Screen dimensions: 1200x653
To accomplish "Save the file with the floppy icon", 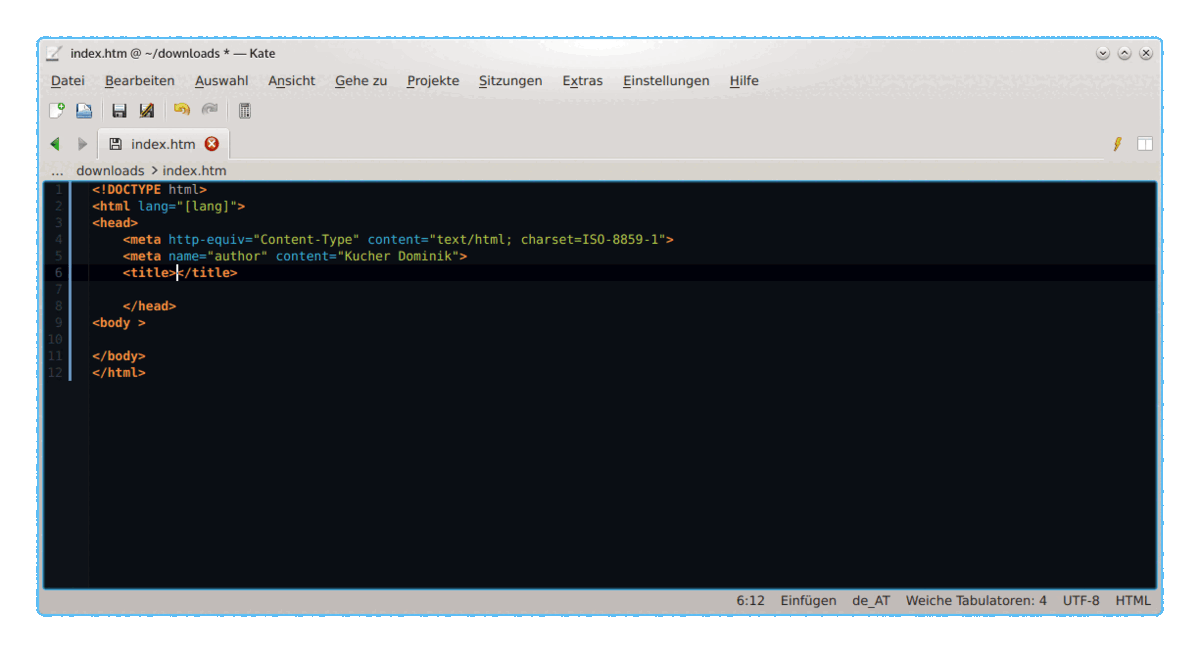I will tap(119, 110).
